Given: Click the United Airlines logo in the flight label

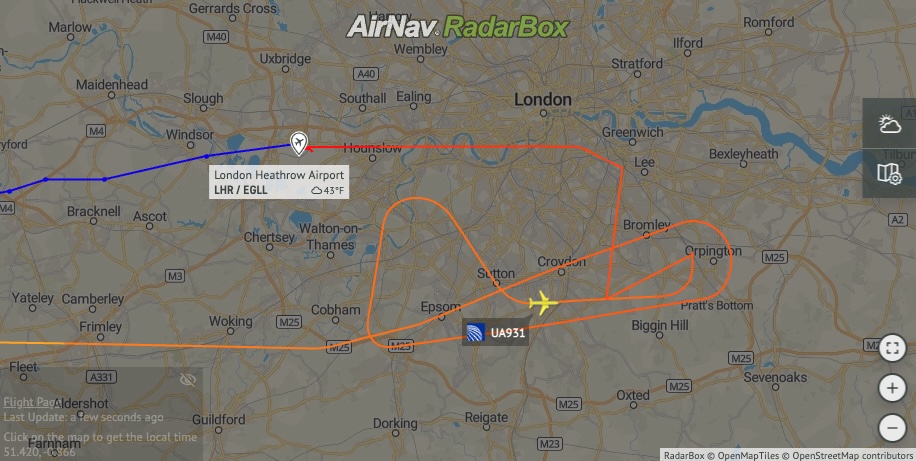Looking at the screenshot, I should click(x=476, y=333).
